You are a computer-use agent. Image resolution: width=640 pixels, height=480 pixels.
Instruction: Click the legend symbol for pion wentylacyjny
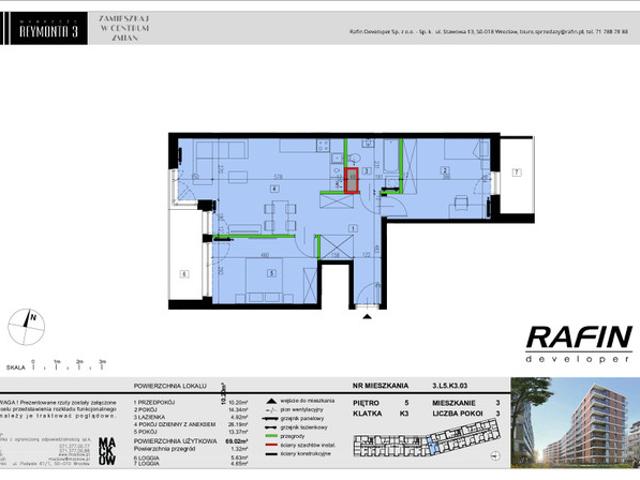[271, 410]
